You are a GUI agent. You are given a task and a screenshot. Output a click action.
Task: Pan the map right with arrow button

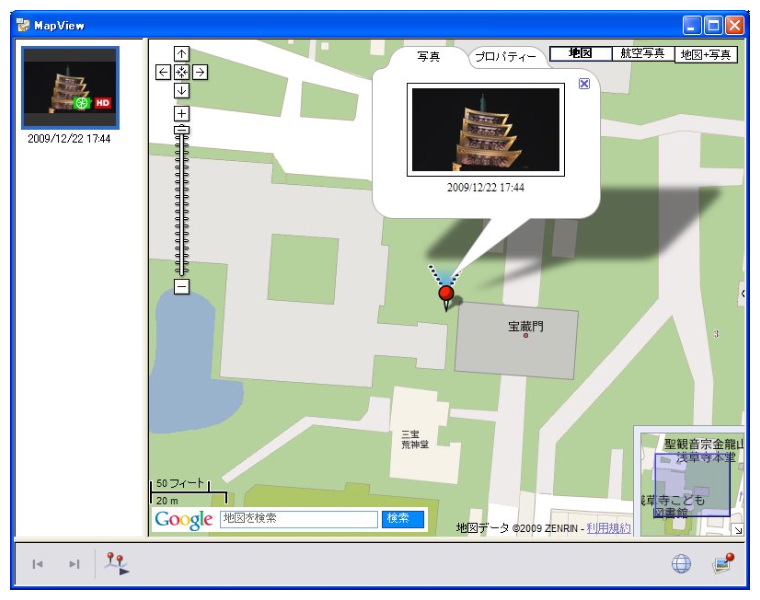200,72
